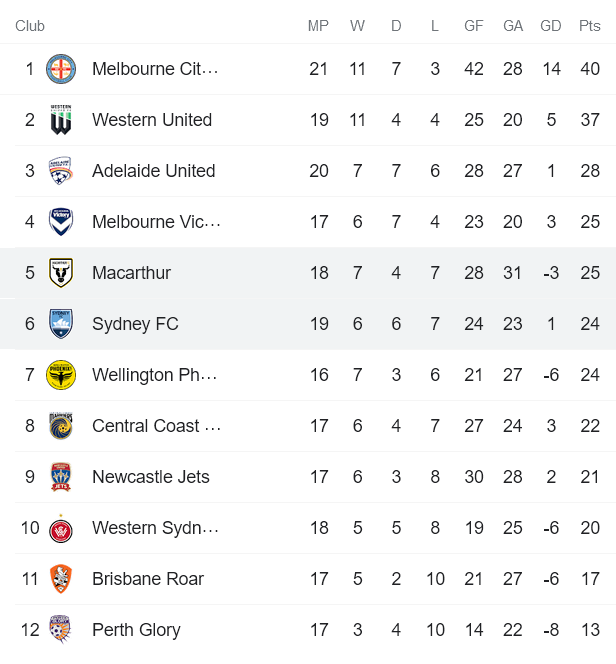Click the Western United logo
The image size is (616, 664).
click(61, 120)
